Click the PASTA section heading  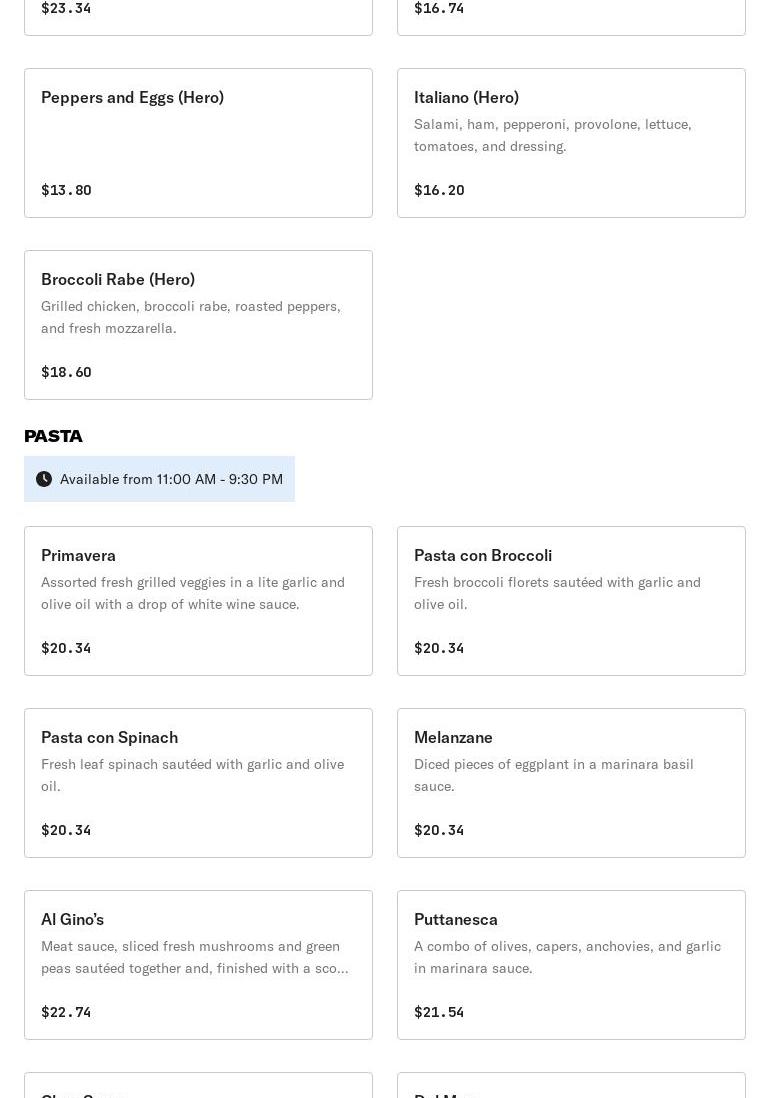[53, 436]
